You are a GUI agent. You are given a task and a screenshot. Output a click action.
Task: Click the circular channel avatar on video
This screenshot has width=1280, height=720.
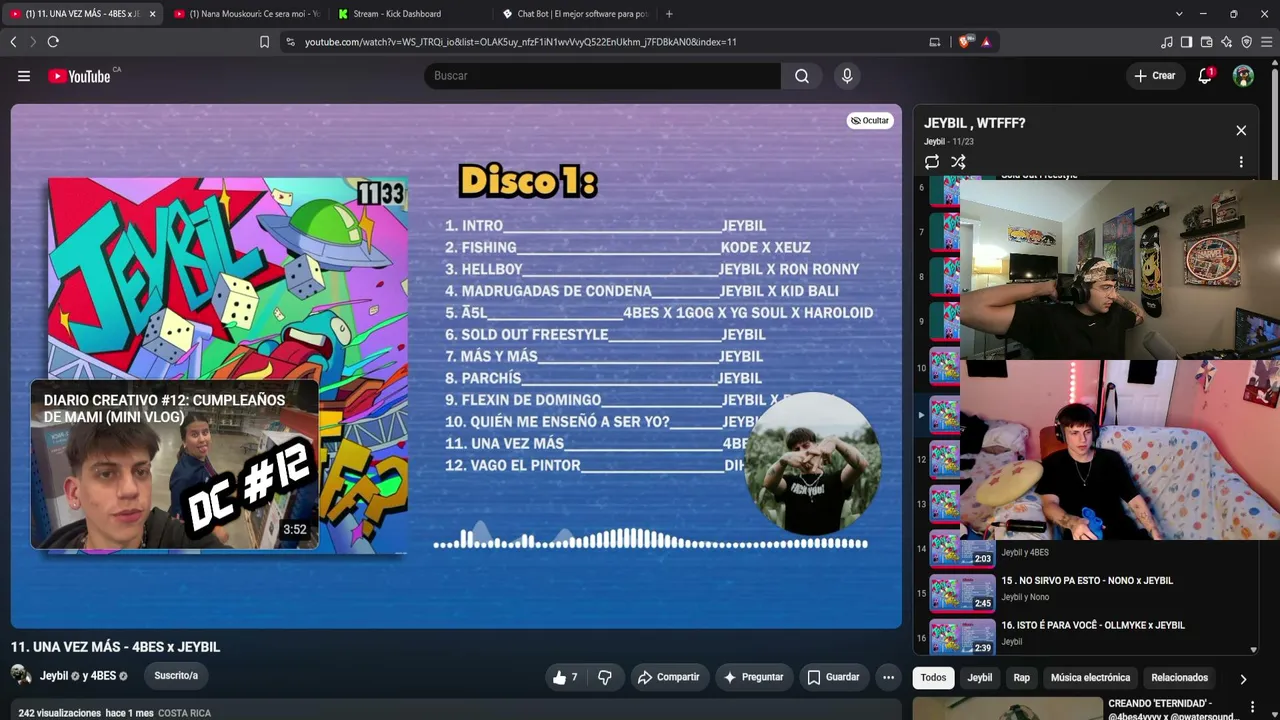click(x=812, y=464)
